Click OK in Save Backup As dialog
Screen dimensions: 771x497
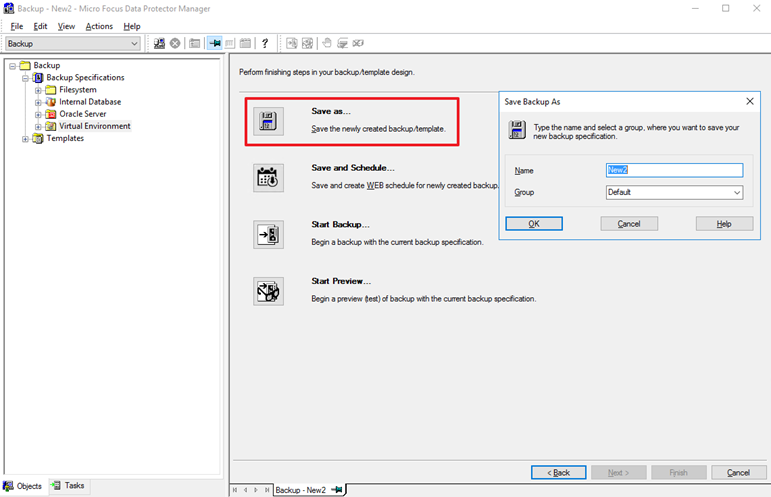(x=534, y=224)
